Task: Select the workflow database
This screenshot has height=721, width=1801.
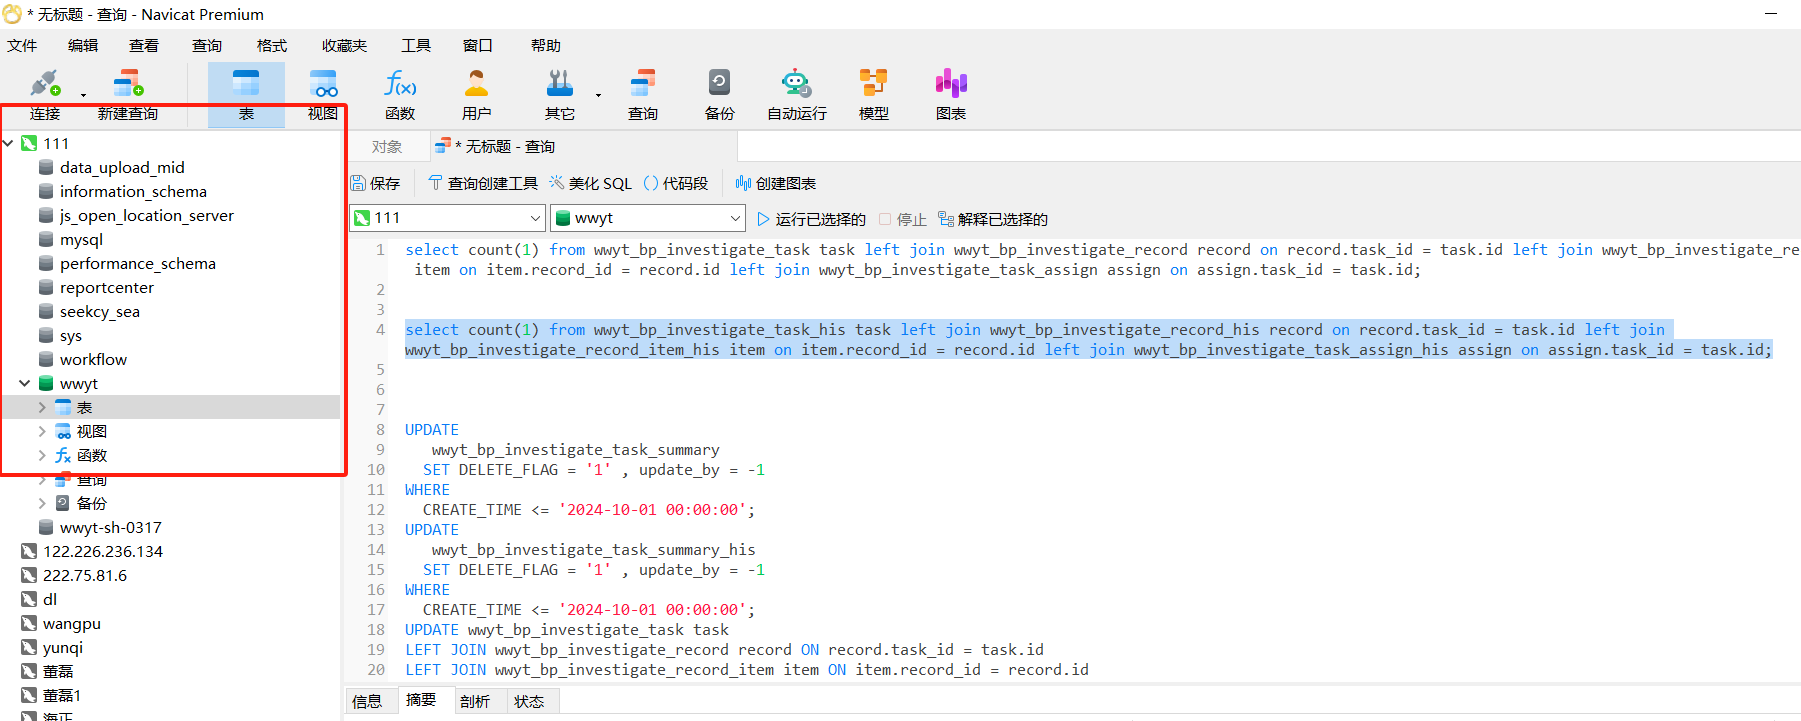Action: tap(93, 359)
